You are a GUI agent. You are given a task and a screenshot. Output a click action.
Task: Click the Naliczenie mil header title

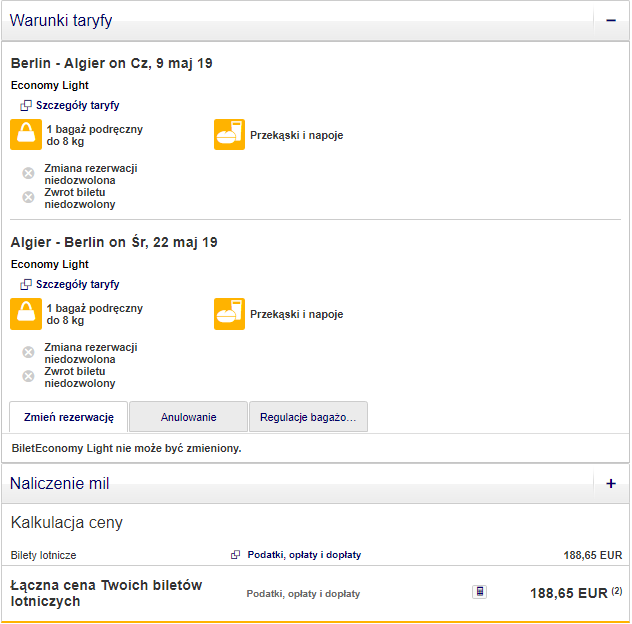pos(60,483)
